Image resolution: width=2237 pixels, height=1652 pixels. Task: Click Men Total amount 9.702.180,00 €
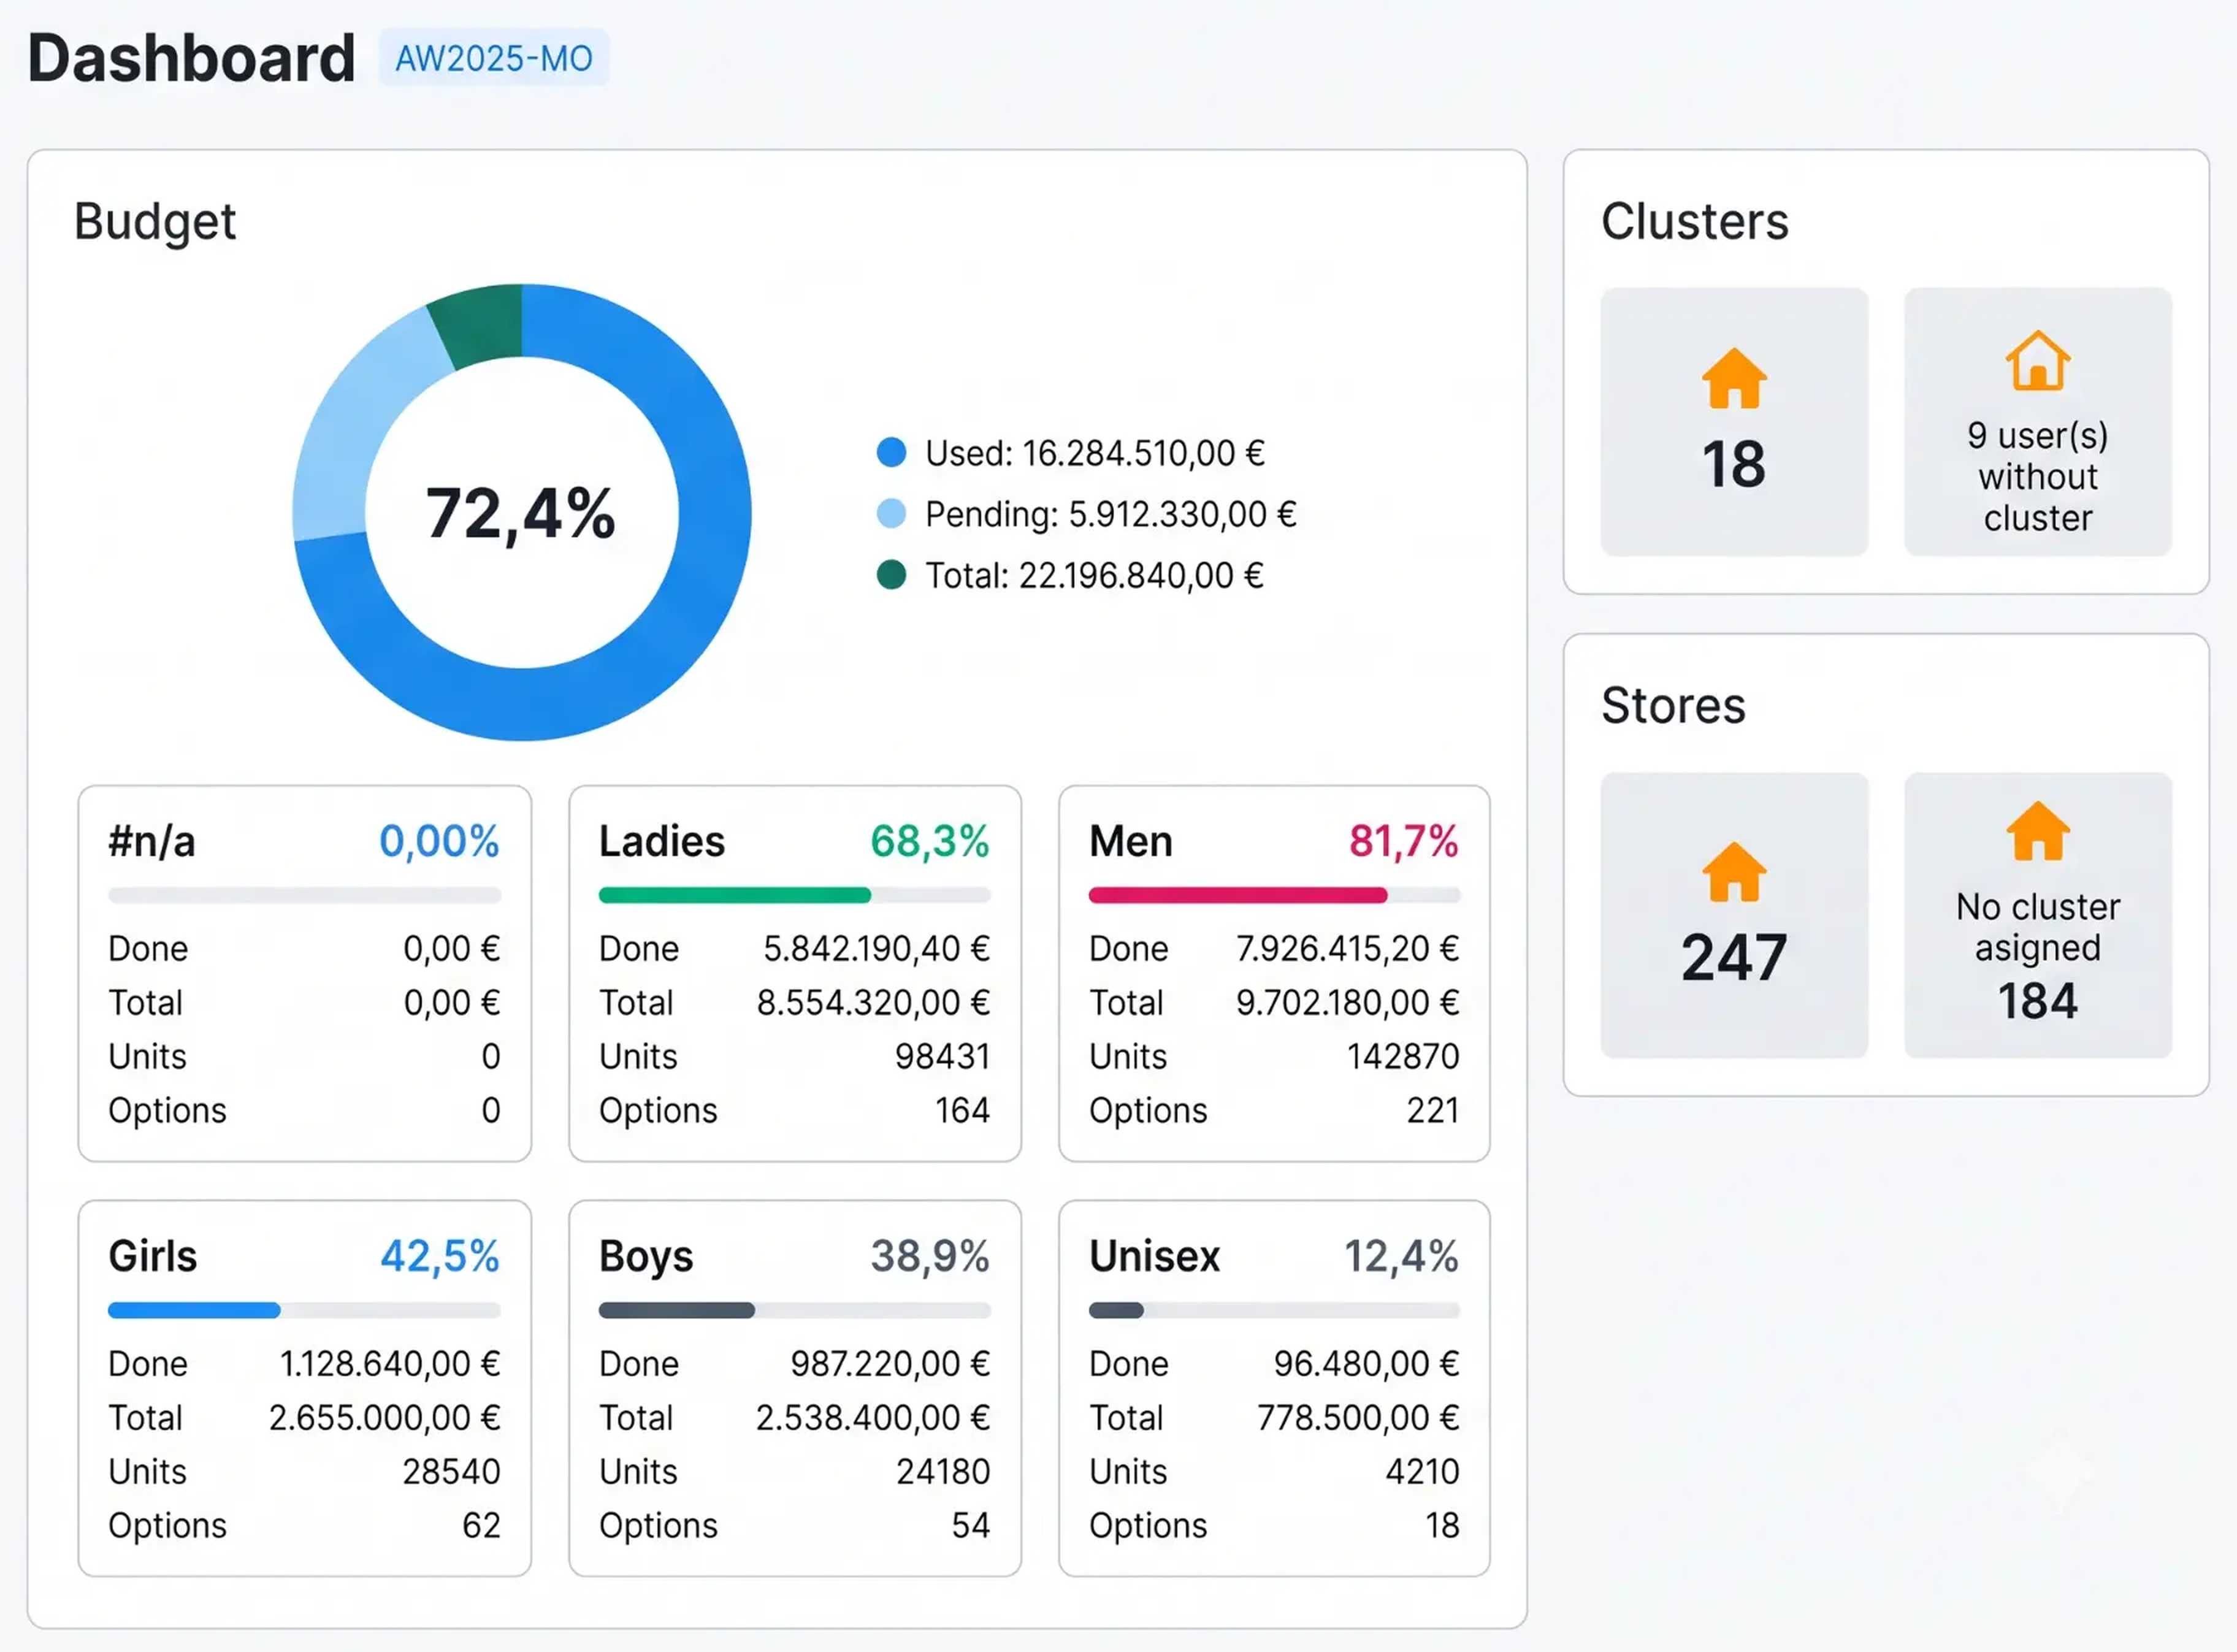[x=1347, y=1002]
